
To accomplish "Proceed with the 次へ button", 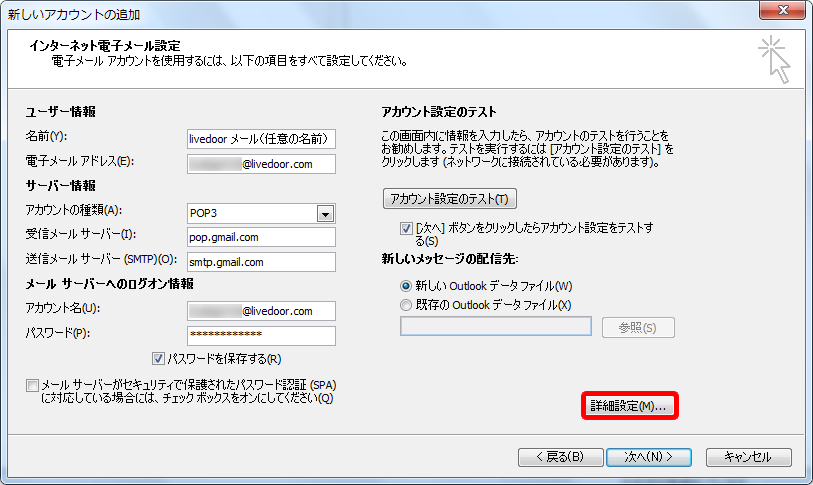I will coord(647,457).
